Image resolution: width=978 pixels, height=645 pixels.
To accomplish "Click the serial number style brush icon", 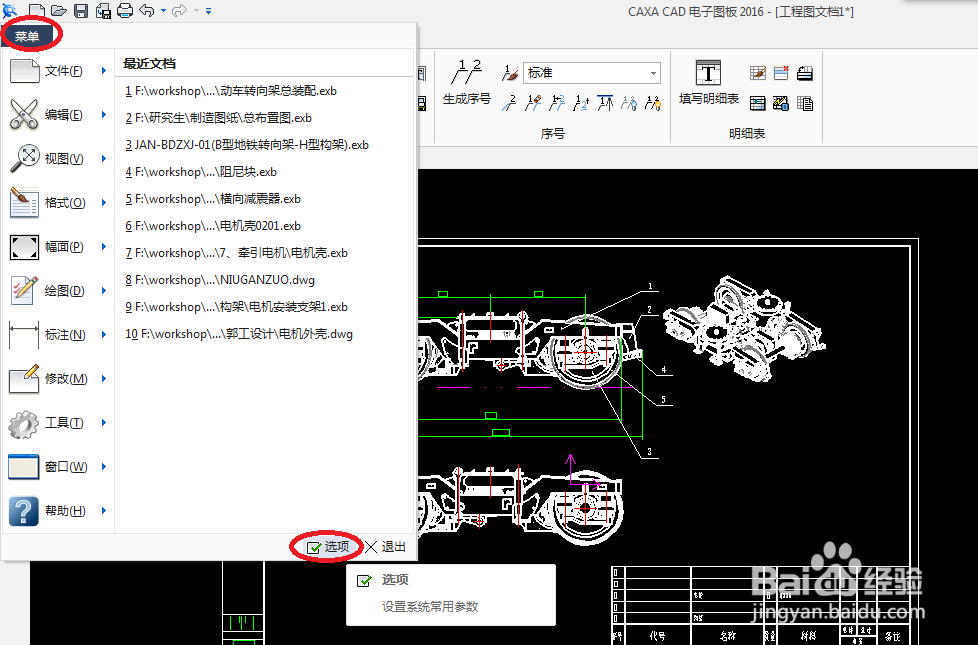I will pyautogui.click(x=510, y=73).
